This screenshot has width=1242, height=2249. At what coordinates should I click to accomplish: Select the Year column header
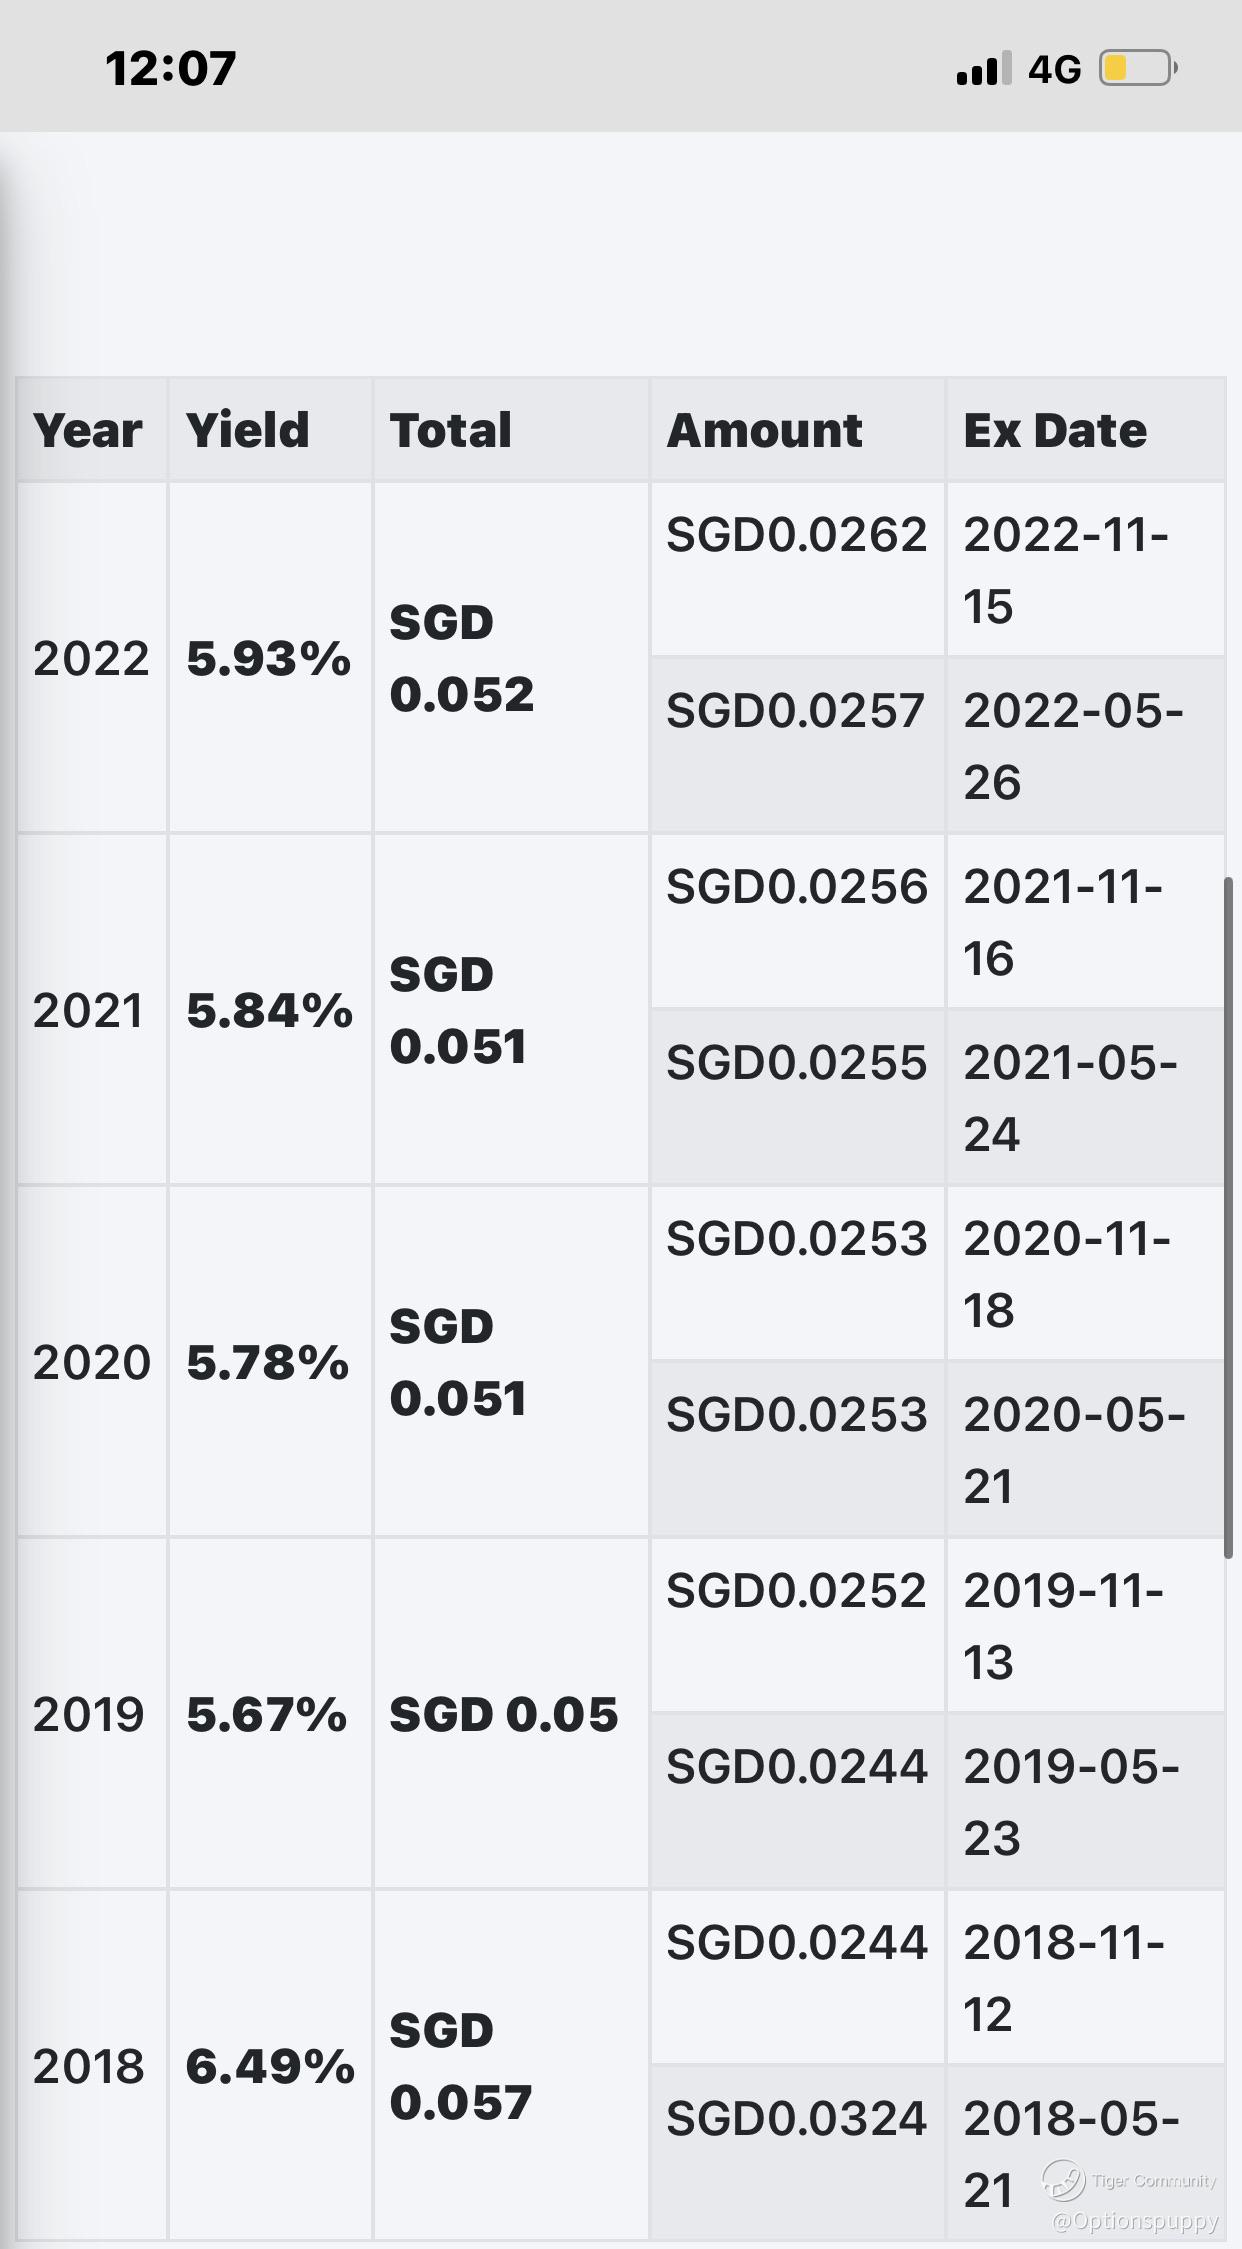point(88,431)
